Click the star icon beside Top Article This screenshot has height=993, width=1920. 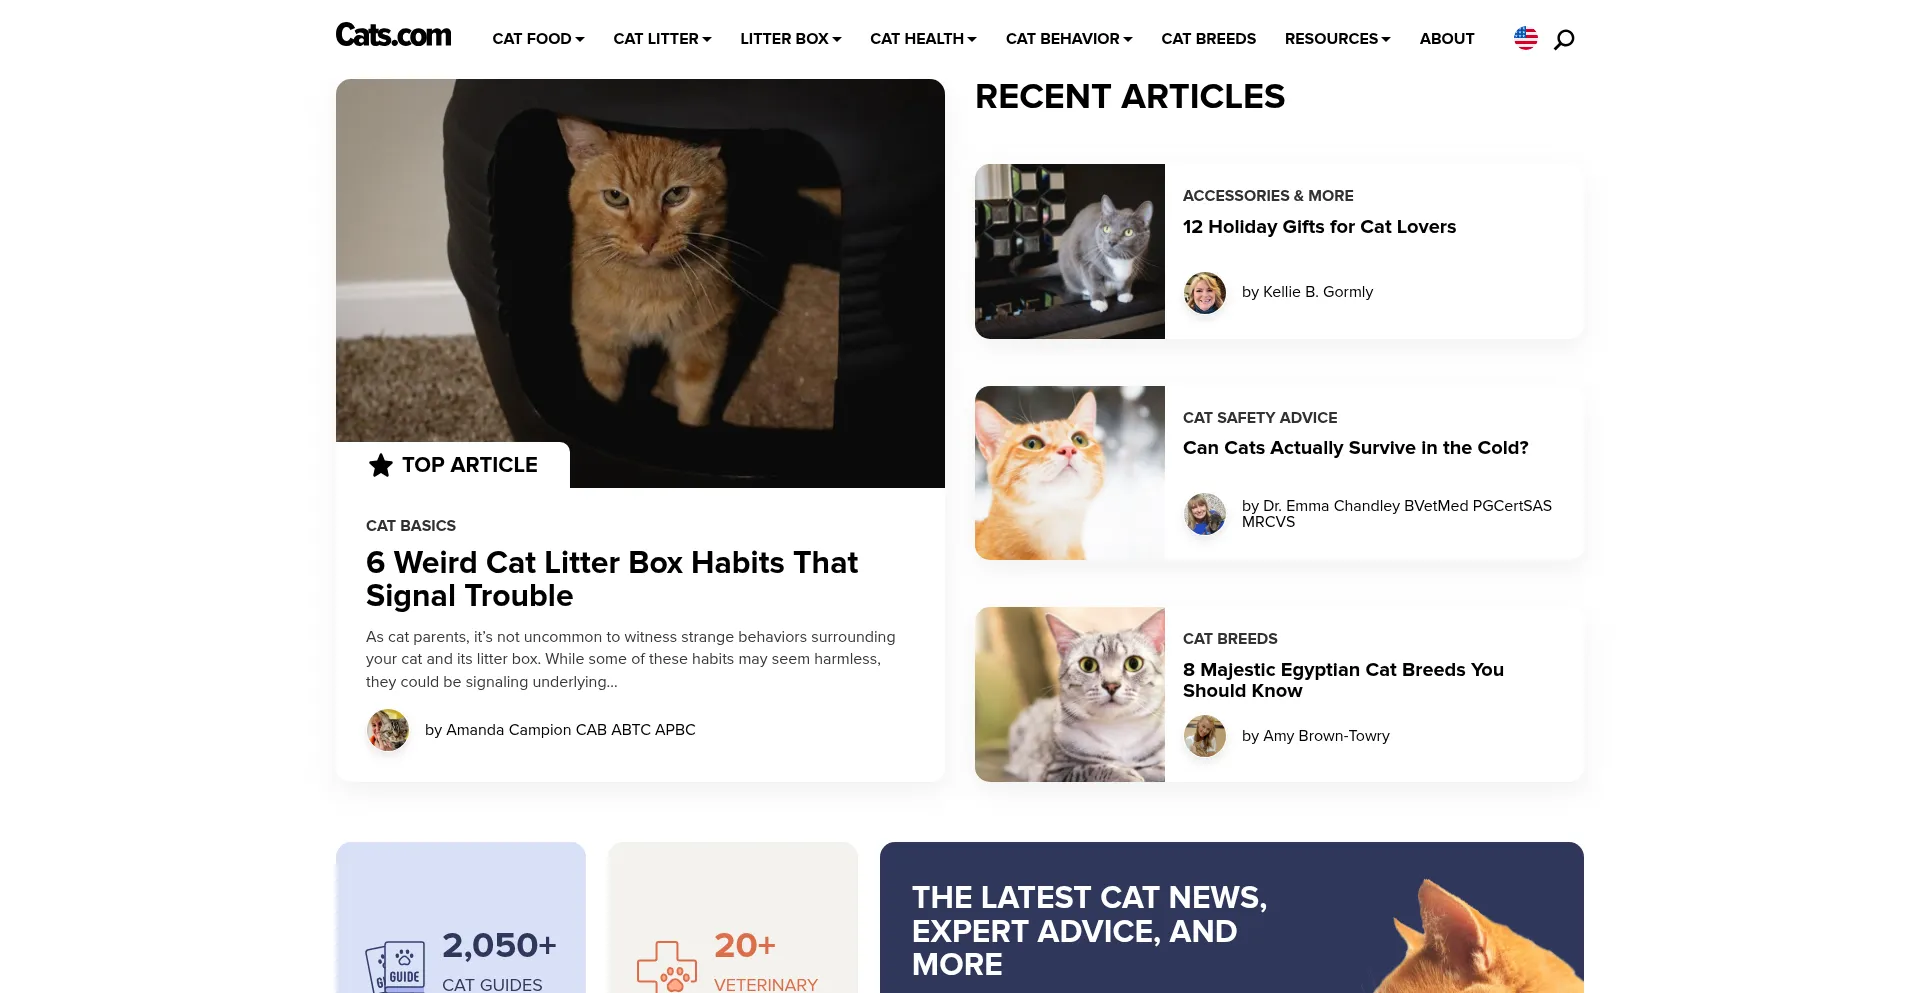(381, 465)
